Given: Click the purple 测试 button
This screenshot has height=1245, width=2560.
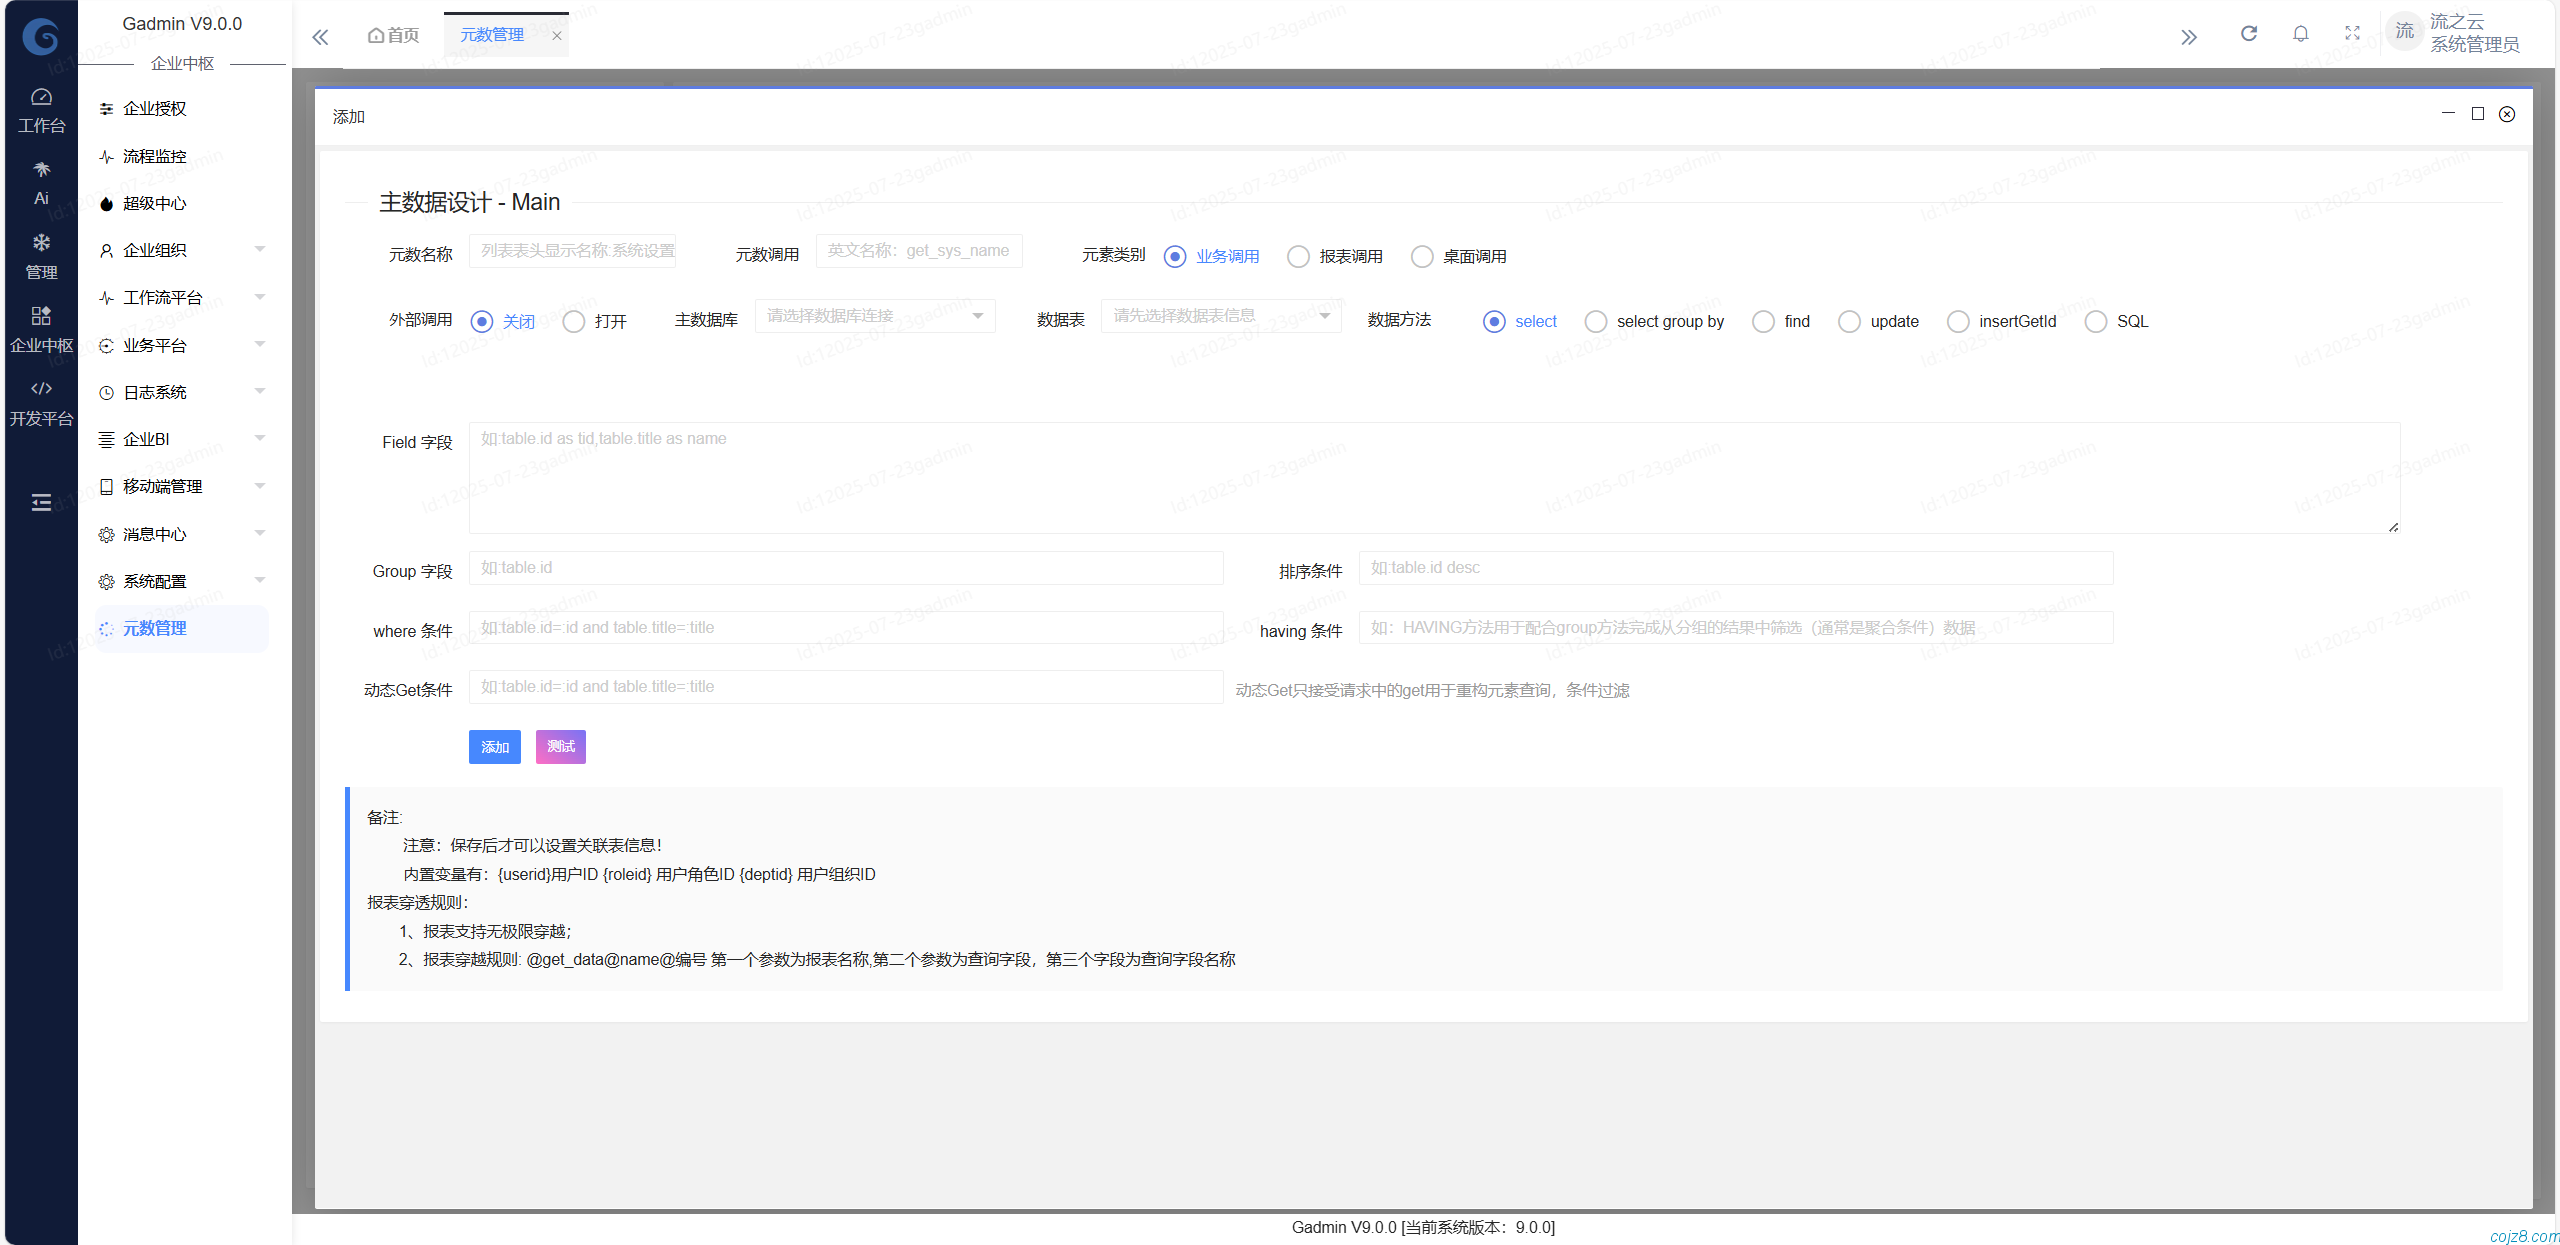Looking at the screenshot, I should (560, 747).
